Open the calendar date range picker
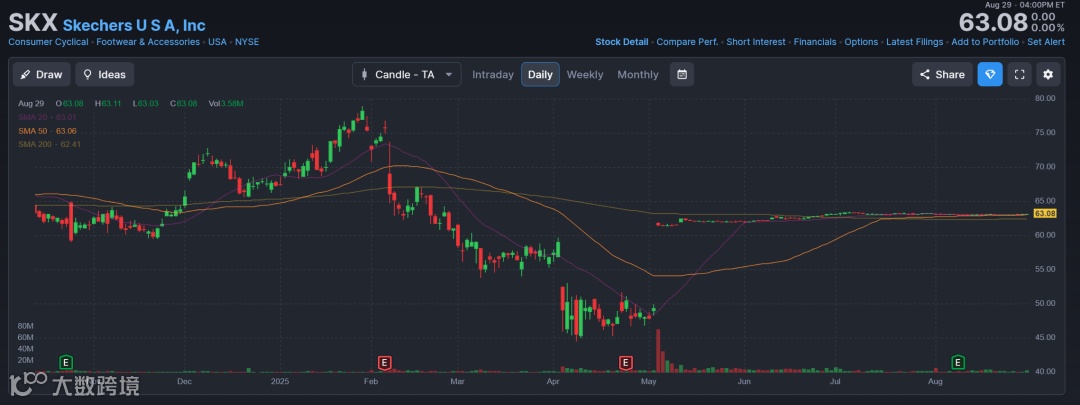Image resolution: width=1080 pixels, height=405 pixels. click(x=682, y=74)
